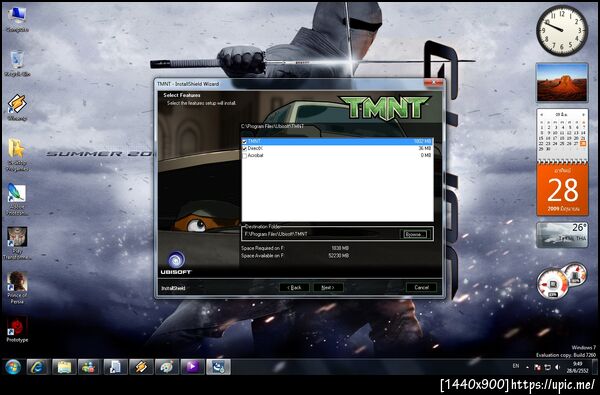Click the network tray icon
600x395 pixels.
(x=547, y=367)
